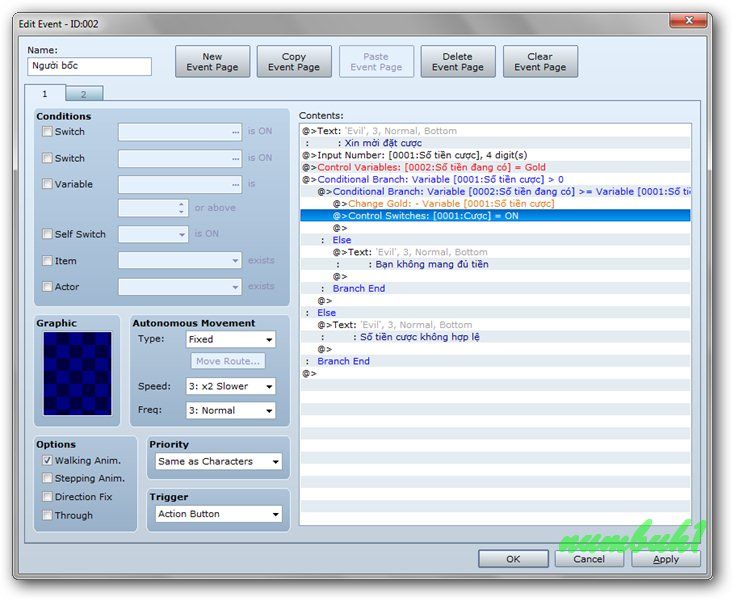Close the Edit Event dialog
This screenshot has height=600, width=733.
click(689, 20)
